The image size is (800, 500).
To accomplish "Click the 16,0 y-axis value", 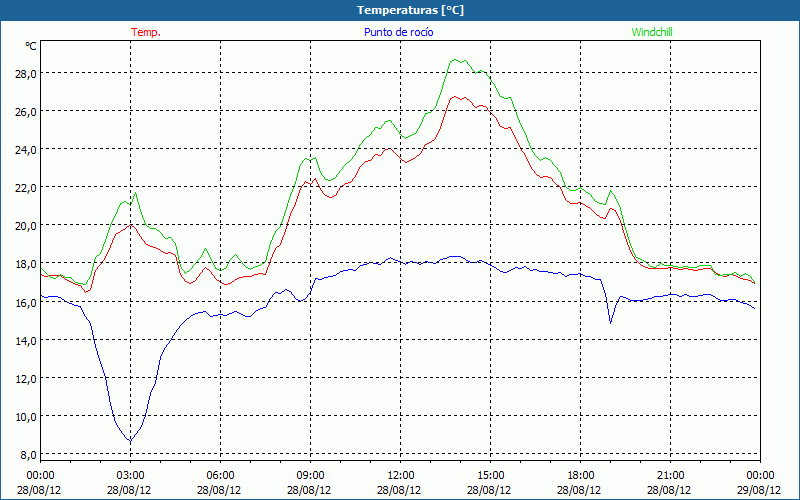I will click(26, 302).
